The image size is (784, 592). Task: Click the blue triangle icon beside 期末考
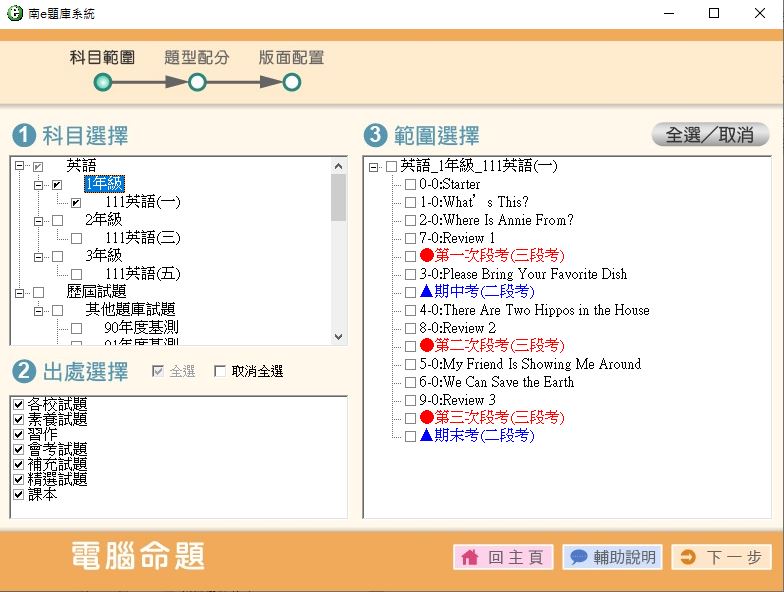[427, 436]
